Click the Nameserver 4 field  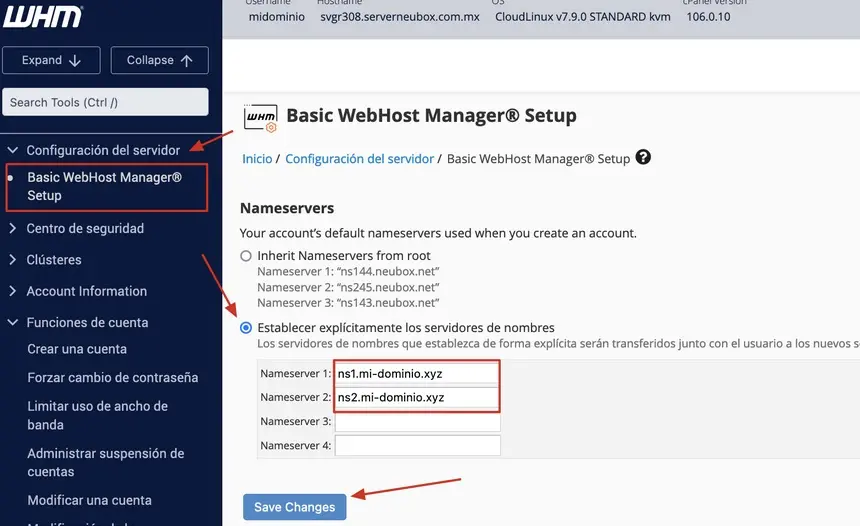(x=417, y=445)
